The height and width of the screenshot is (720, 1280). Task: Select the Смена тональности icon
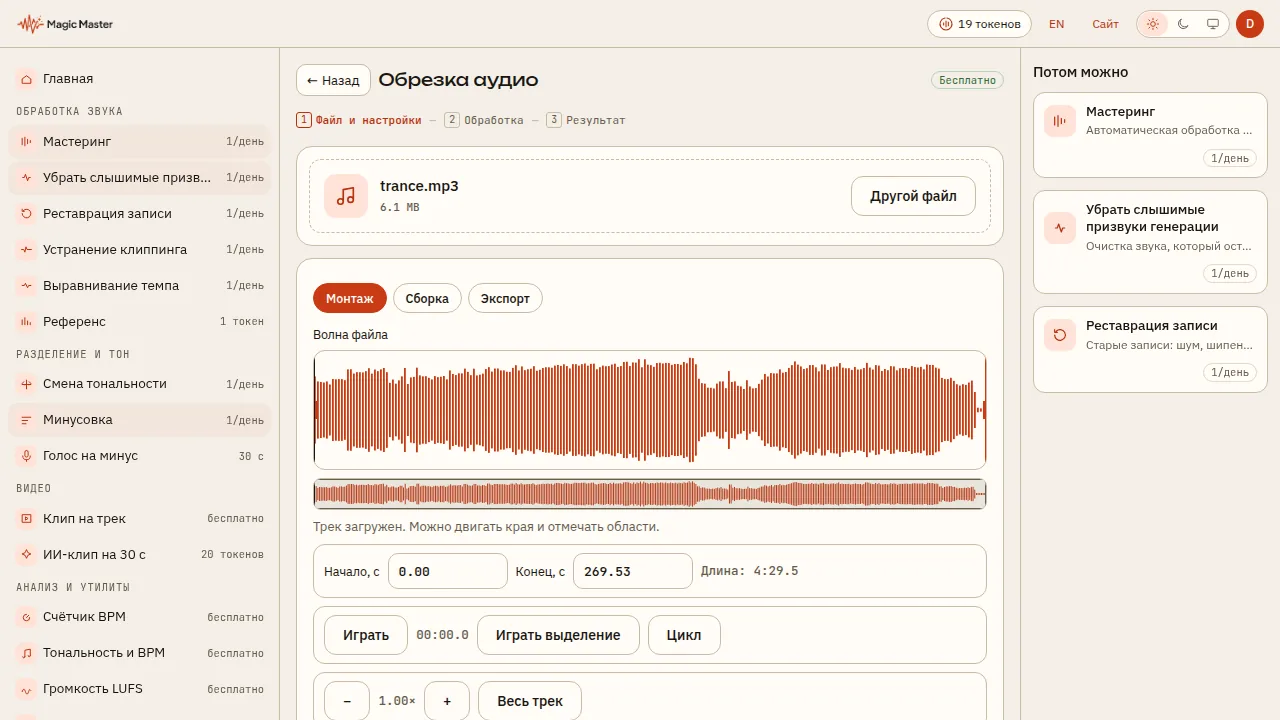tap(26, 384)
